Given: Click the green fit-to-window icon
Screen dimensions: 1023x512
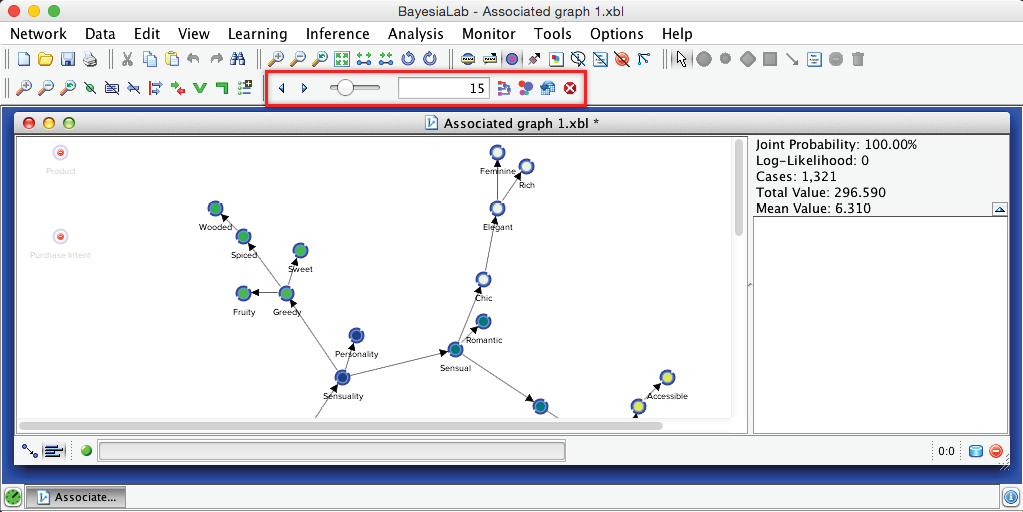Looking at the screenshot, I should point(342,59).
